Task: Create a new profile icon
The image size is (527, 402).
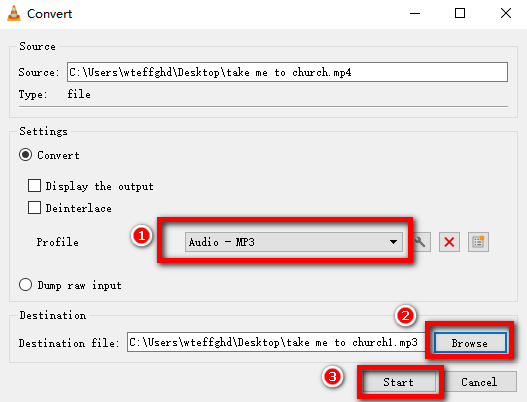Action: (478, 242)
